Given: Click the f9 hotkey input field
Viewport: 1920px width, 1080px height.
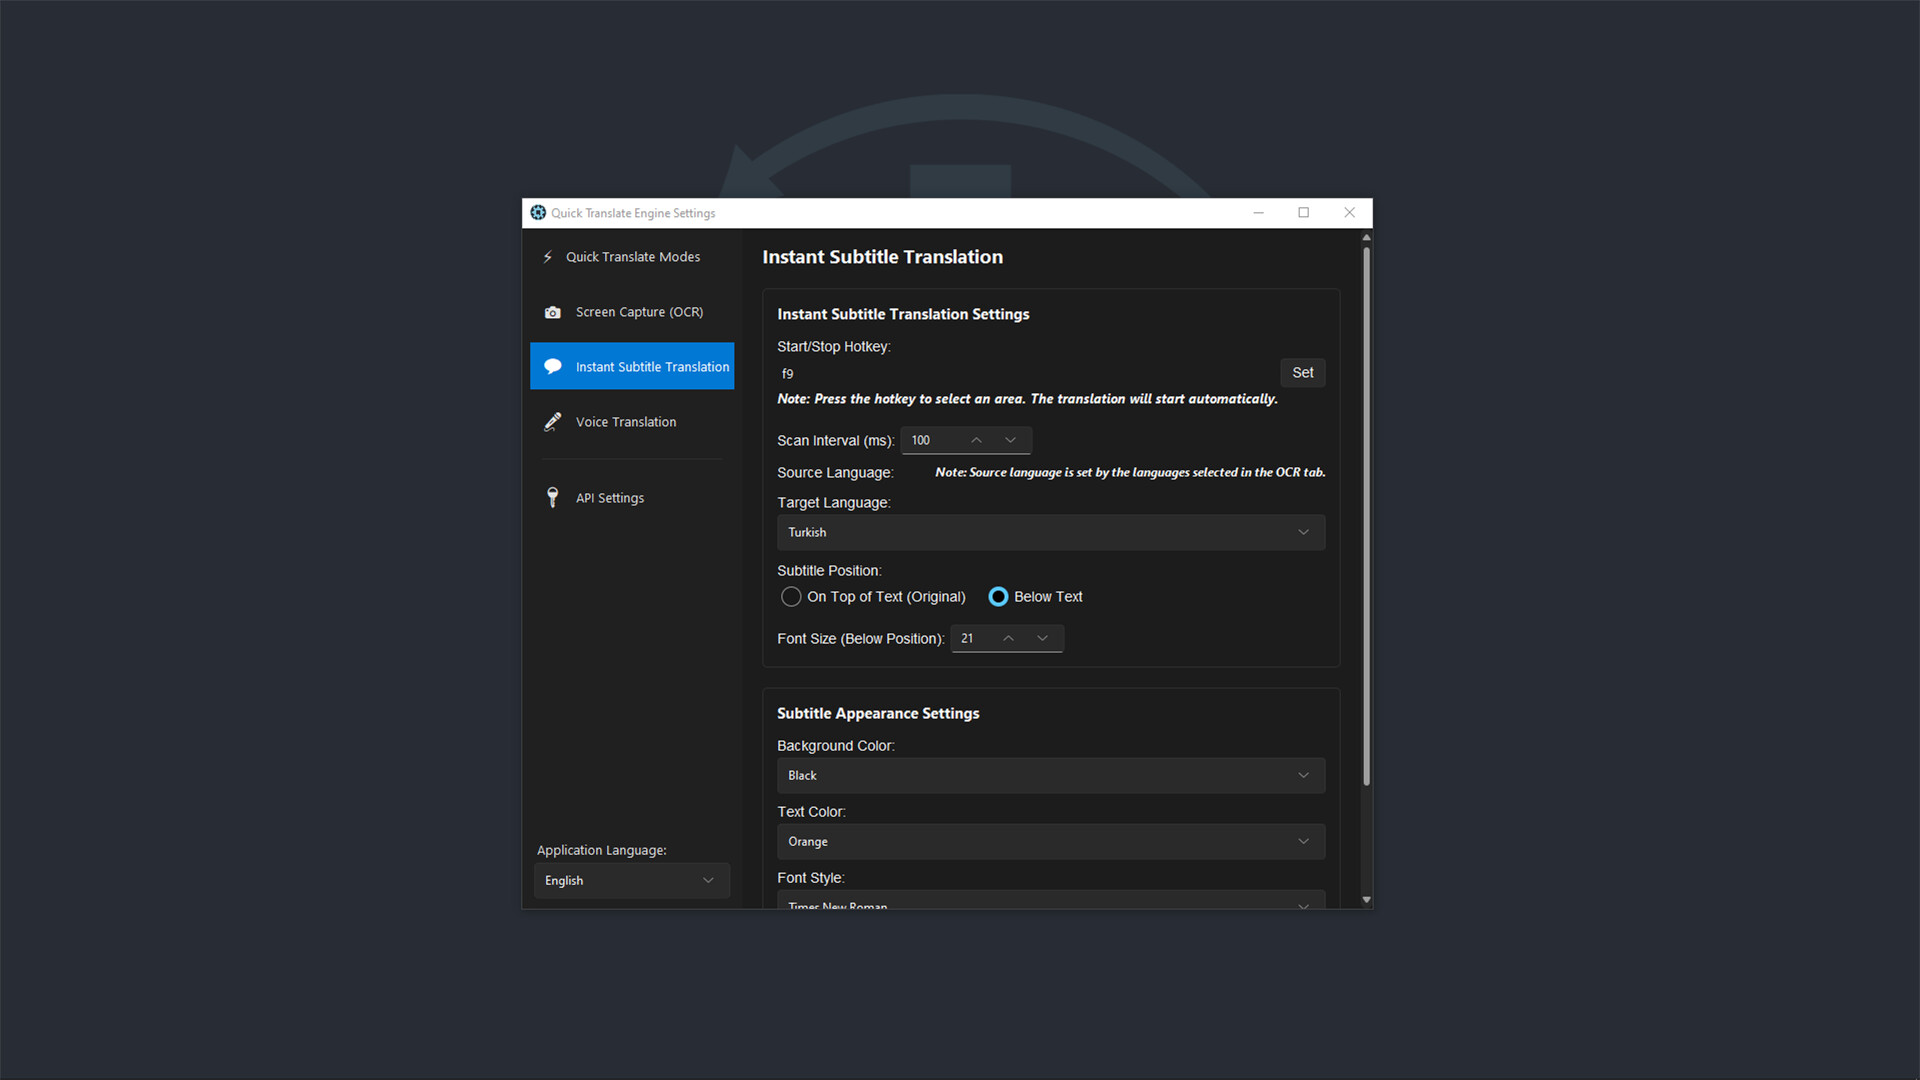Looking at the screenshot, I should tap(900, 373).
